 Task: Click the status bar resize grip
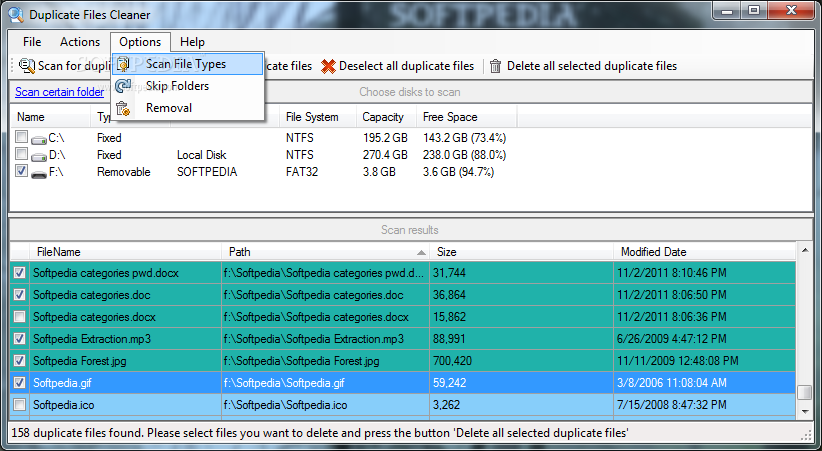pos(807,435)
